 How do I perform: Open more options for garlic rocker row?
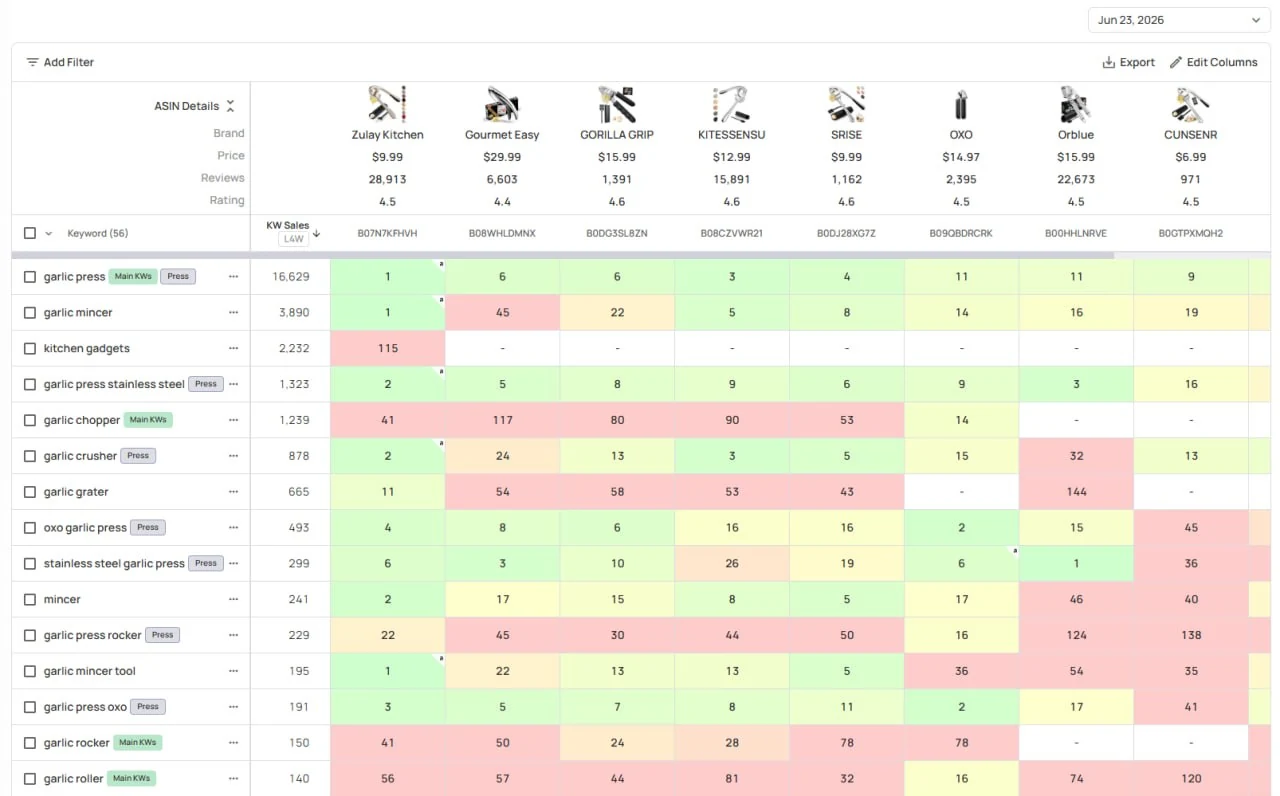(233, 743)
